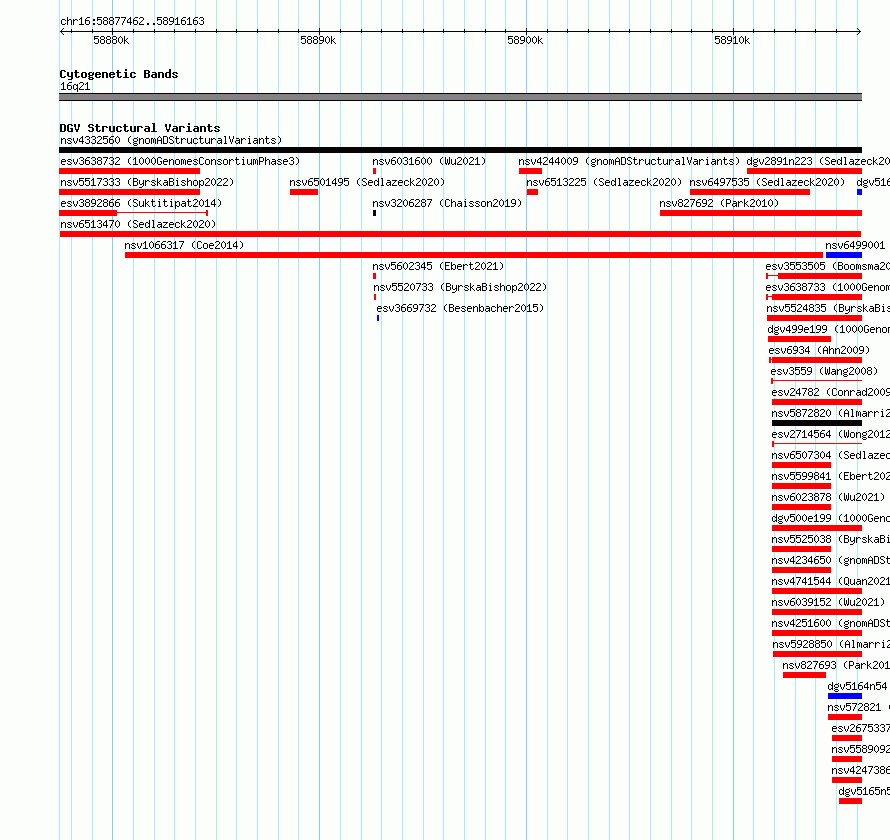Click the gray 16q21 cytogenetic band
The width and height of the screenshot is (890, 840).
coord(460,97)
